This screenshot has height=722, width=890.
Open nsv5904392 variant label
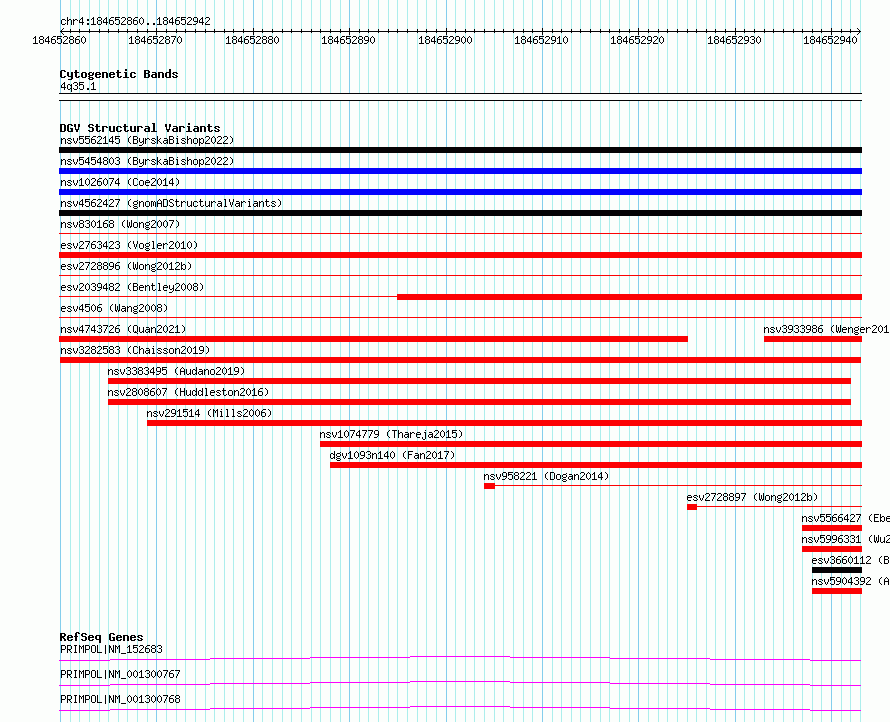click(850, 581)
